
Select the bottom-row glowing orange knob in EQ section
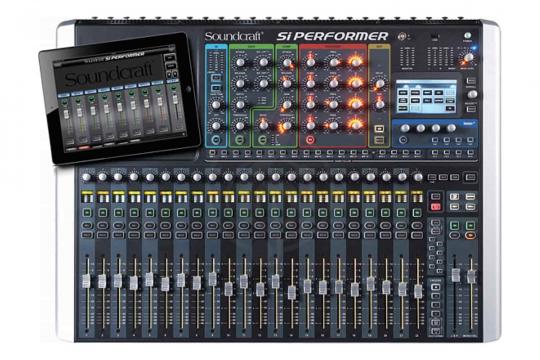(355, 125)
